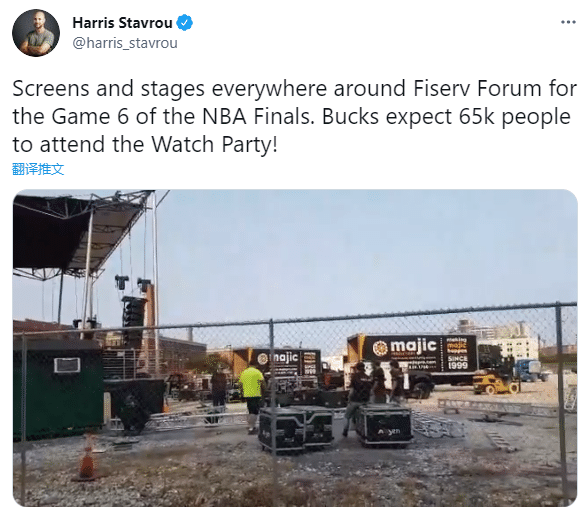Click the orange traffic cone

click(87, 459)
